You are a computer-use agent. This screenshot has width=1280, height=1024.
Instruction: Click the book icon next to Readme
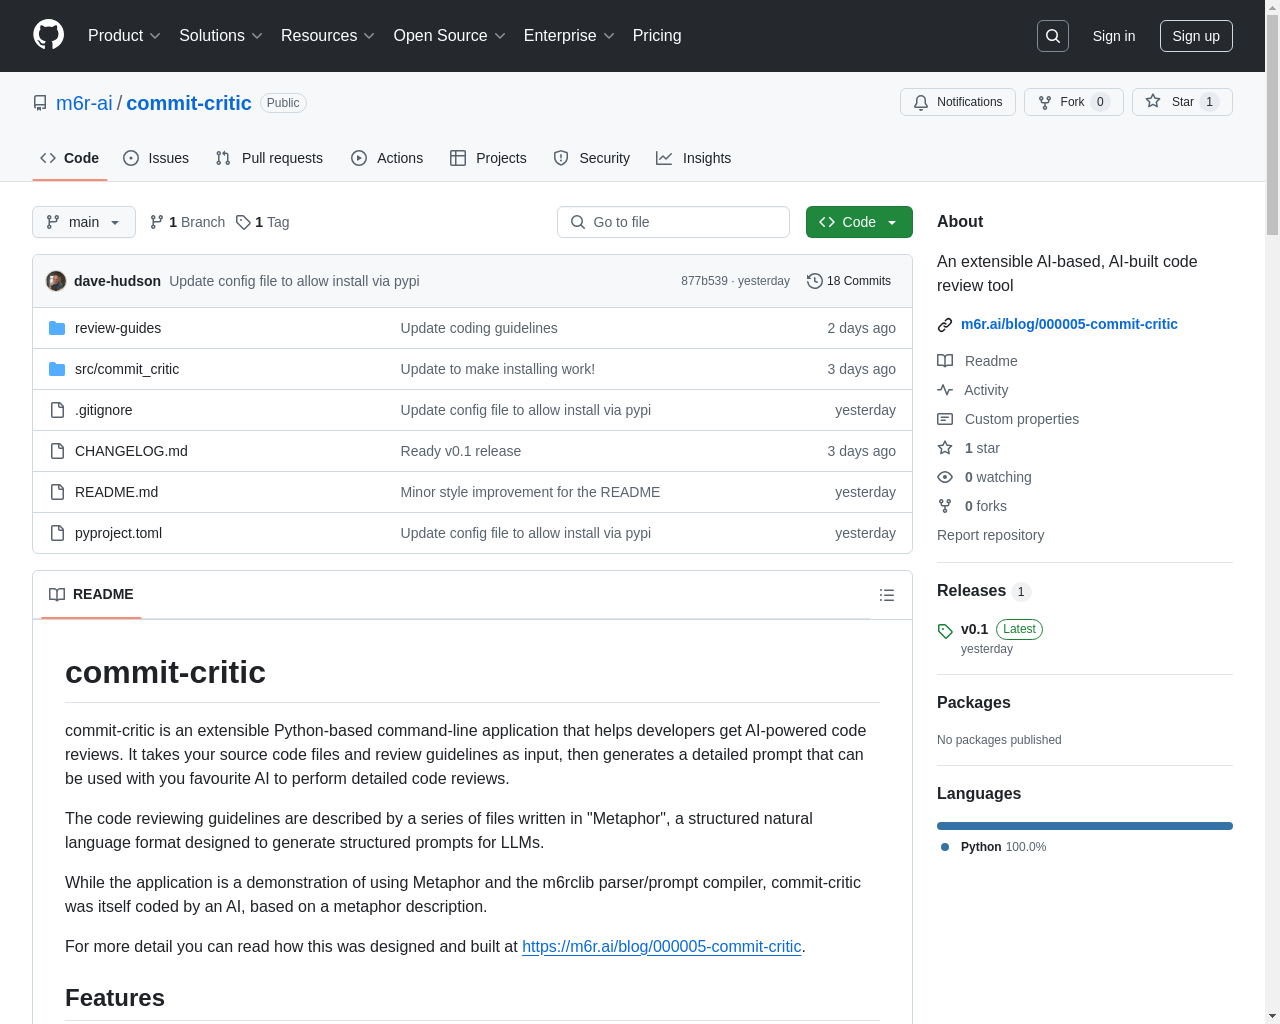click(945, 361)
